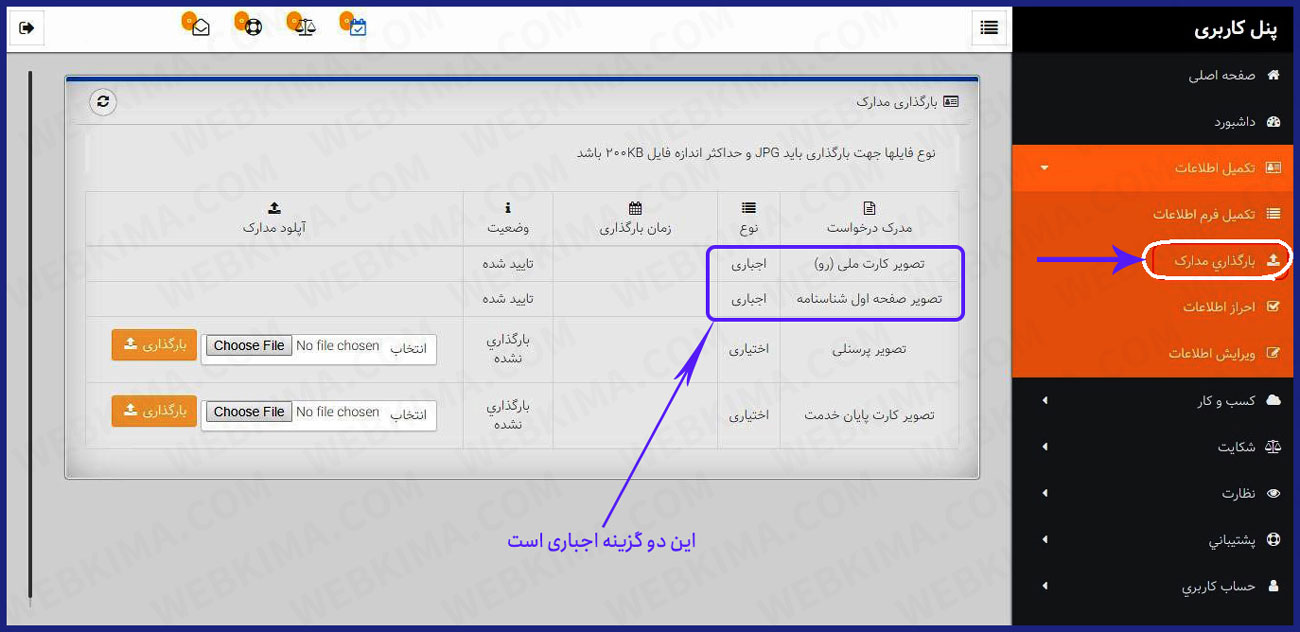Click the تصویر کارت پایان خدمت name cell
1300x632 pixels.
(870, 415)
